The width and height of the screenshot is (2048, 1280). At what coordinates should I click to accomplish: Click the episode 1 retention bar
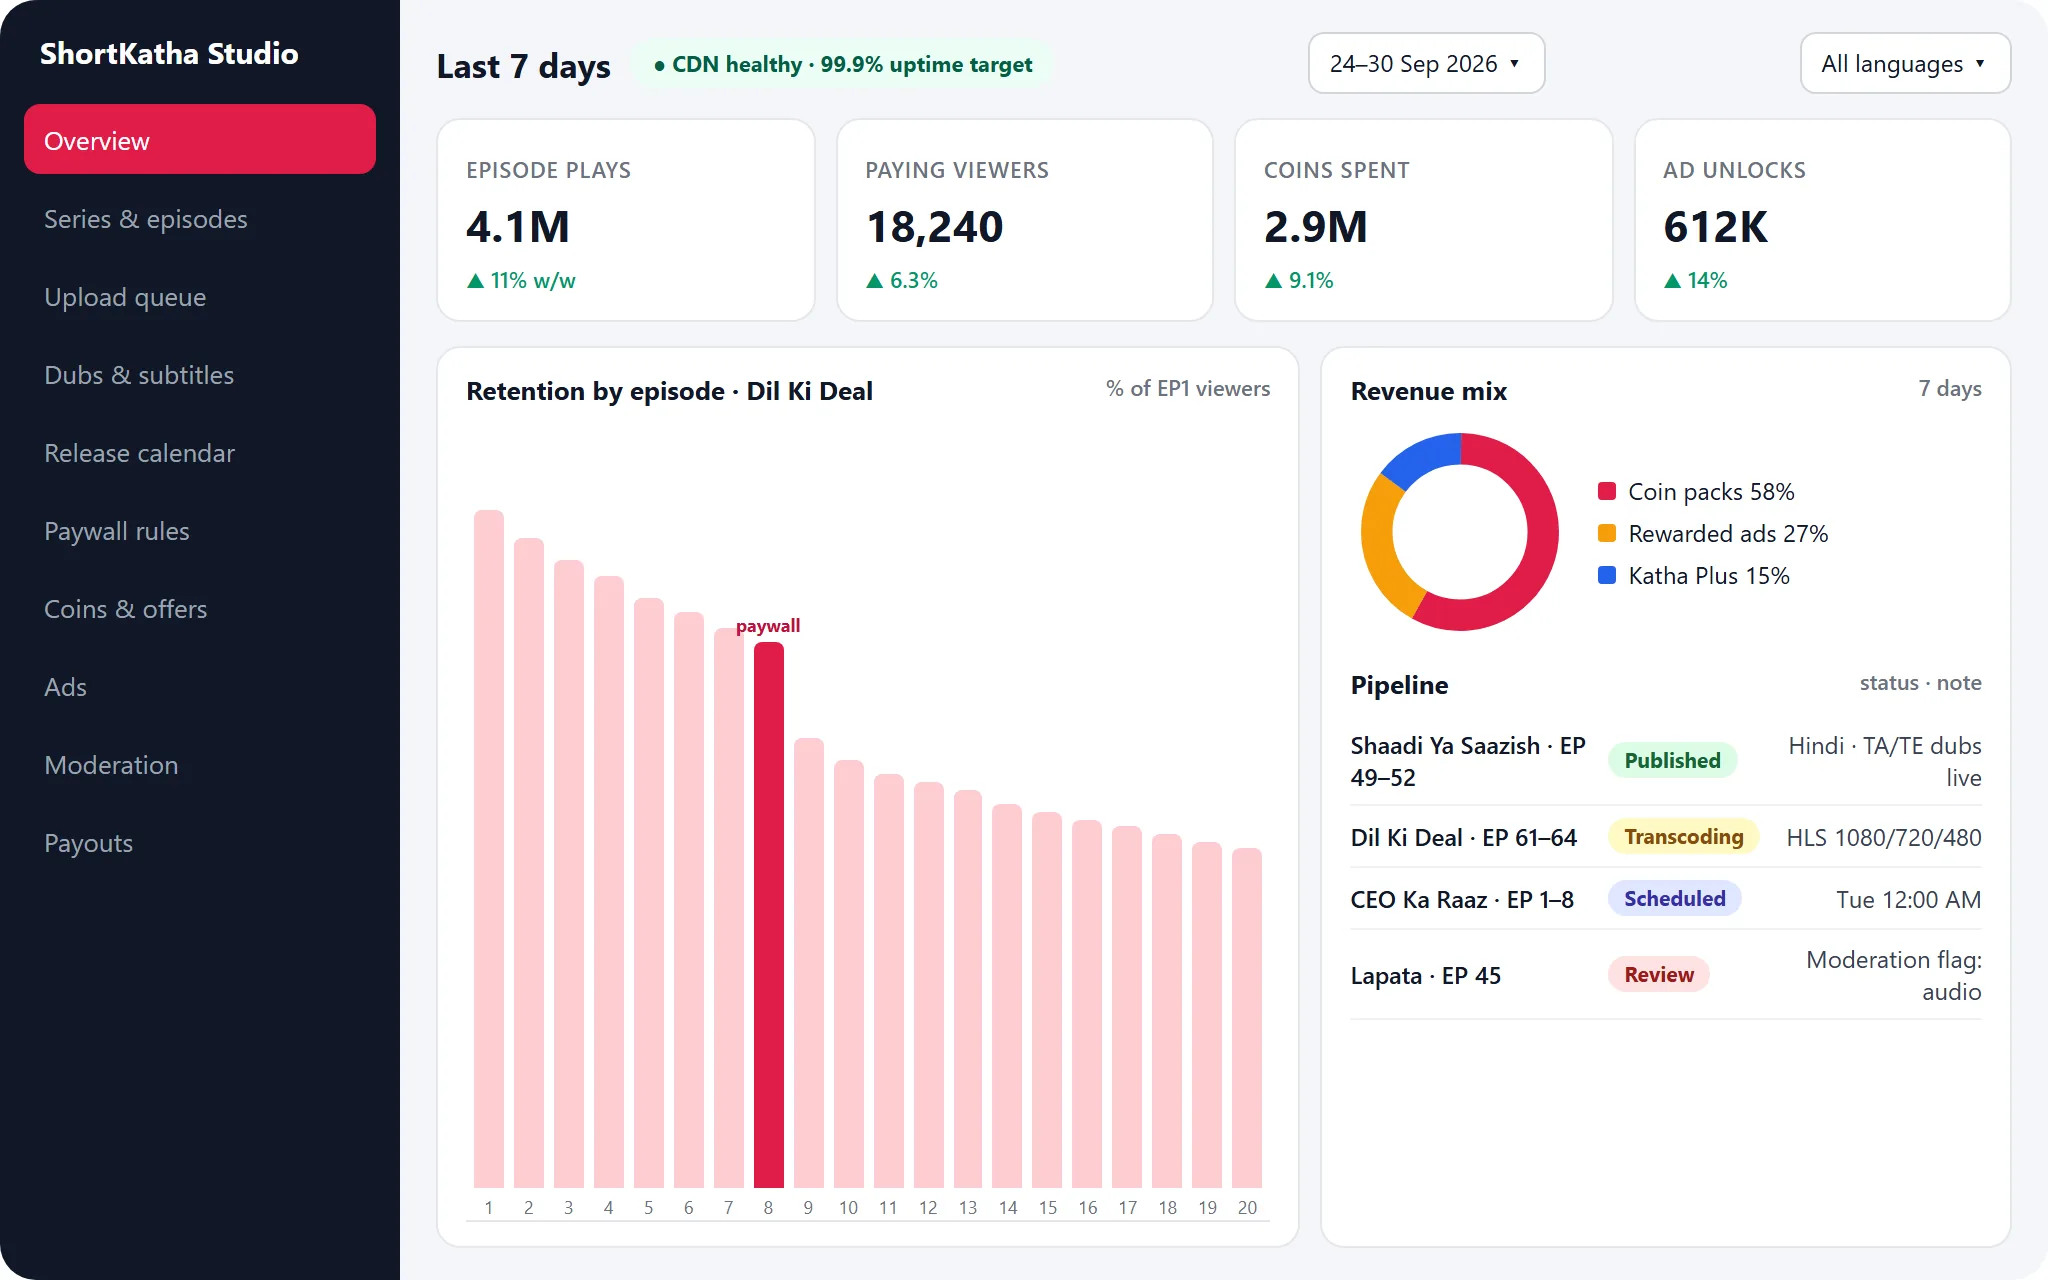[x=489, y=849]
